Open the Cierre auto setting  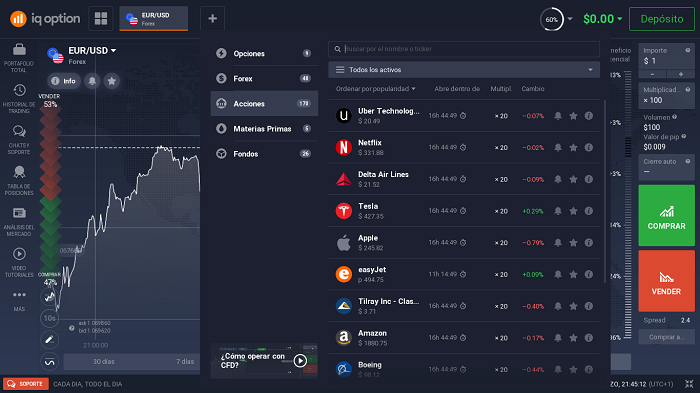667,167
